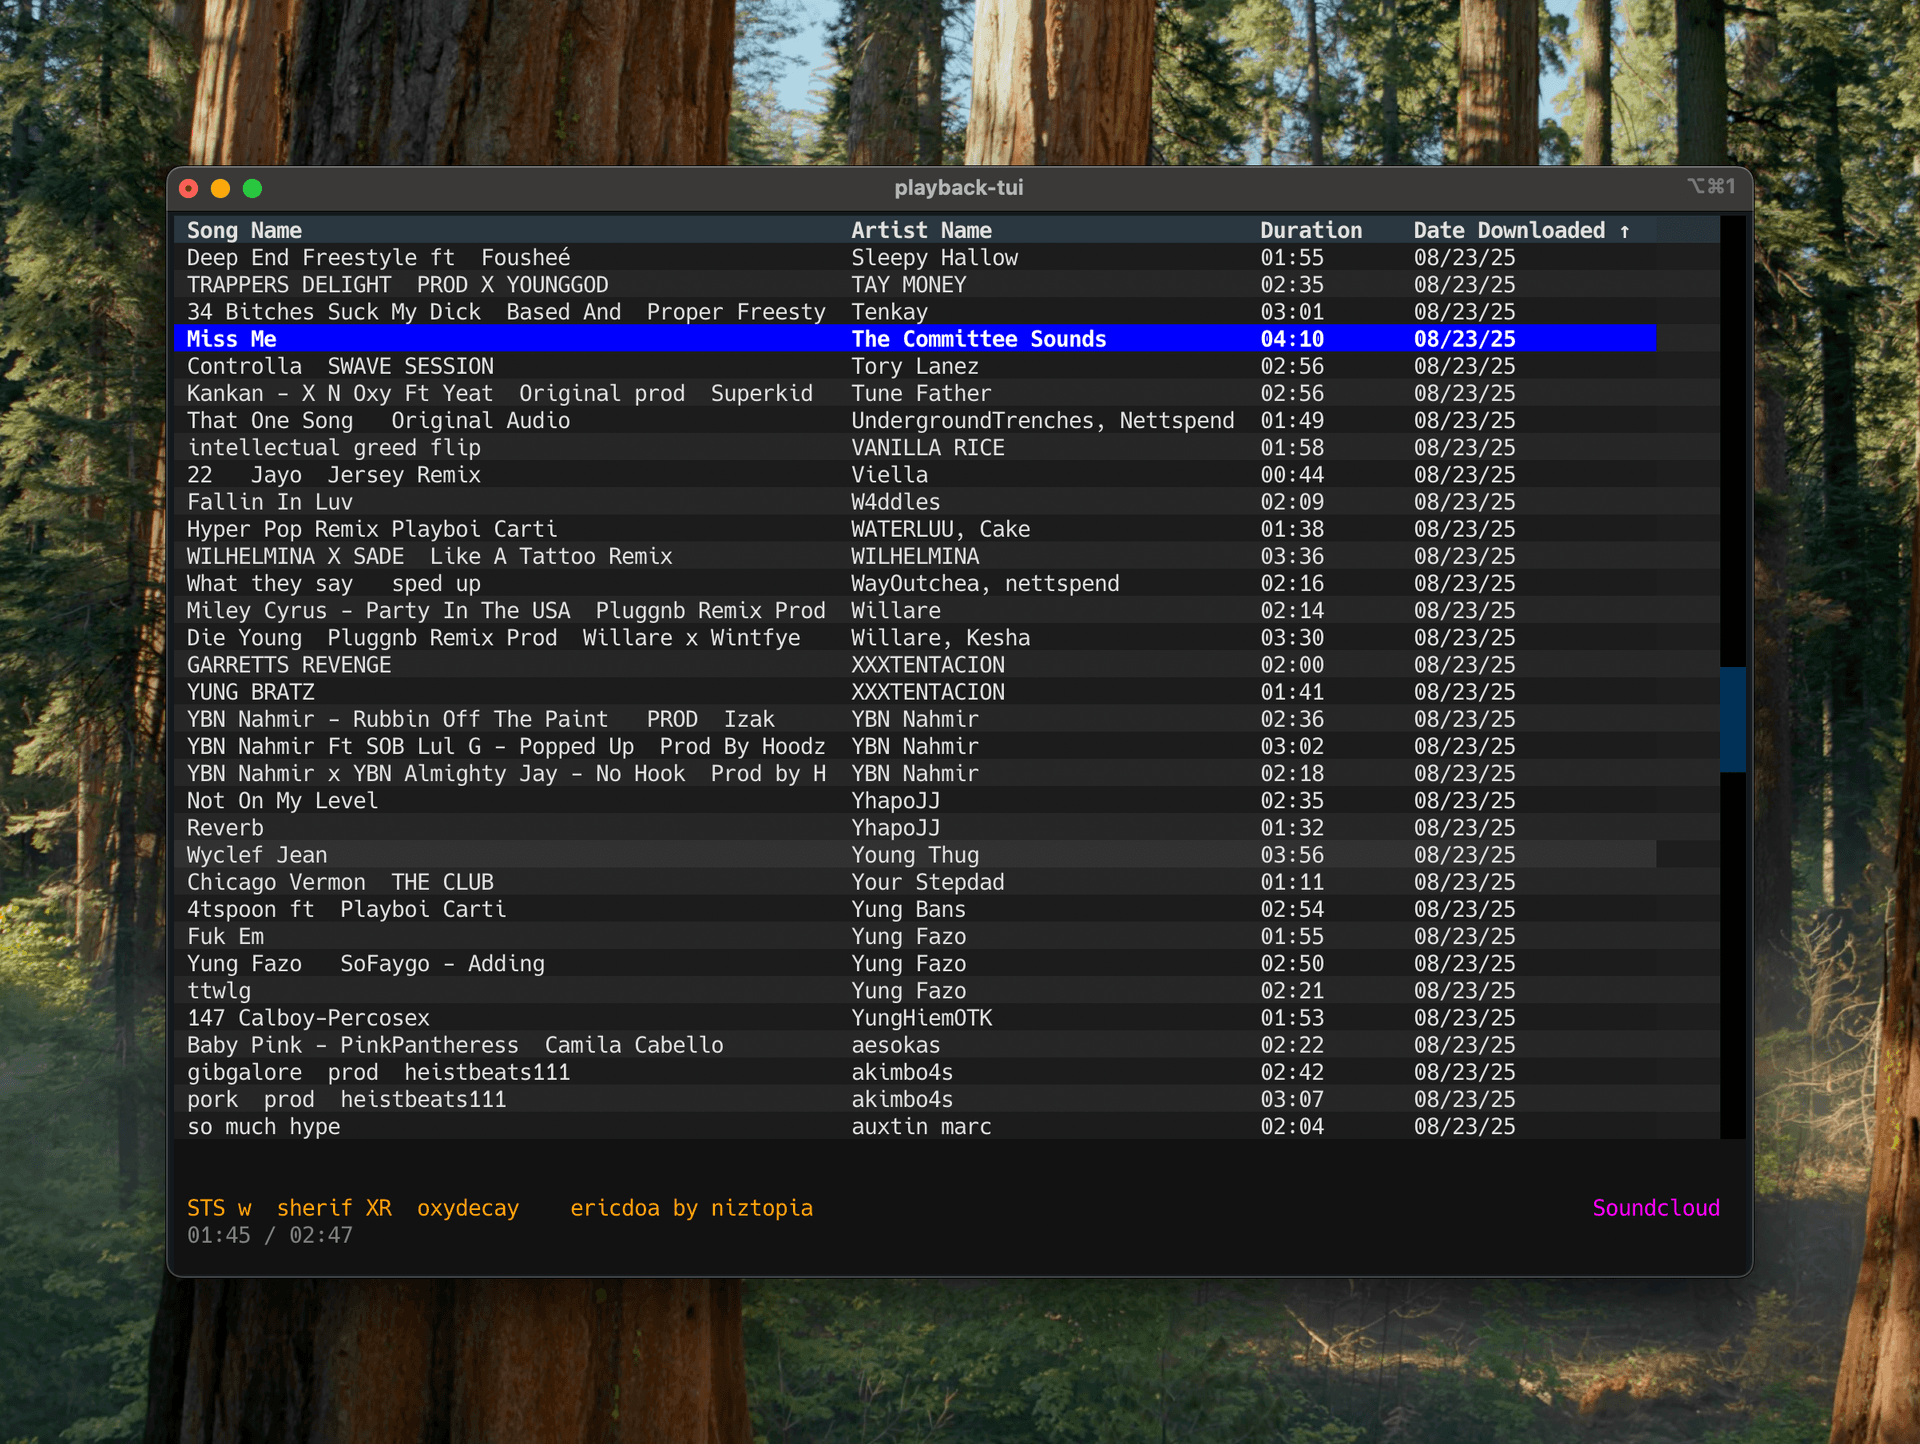This screenshot has width=1920, height=1444.
Task: Choose the GARRETTS REVENGE track
Action: pyautogui.click(x=289, y=665)
